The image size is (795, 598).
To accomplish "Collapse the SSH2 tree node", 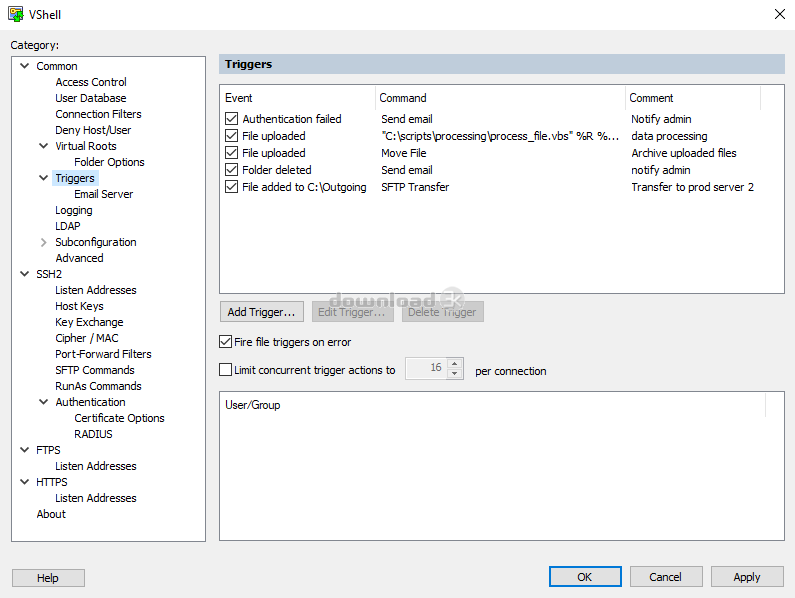I will (24, 274).
